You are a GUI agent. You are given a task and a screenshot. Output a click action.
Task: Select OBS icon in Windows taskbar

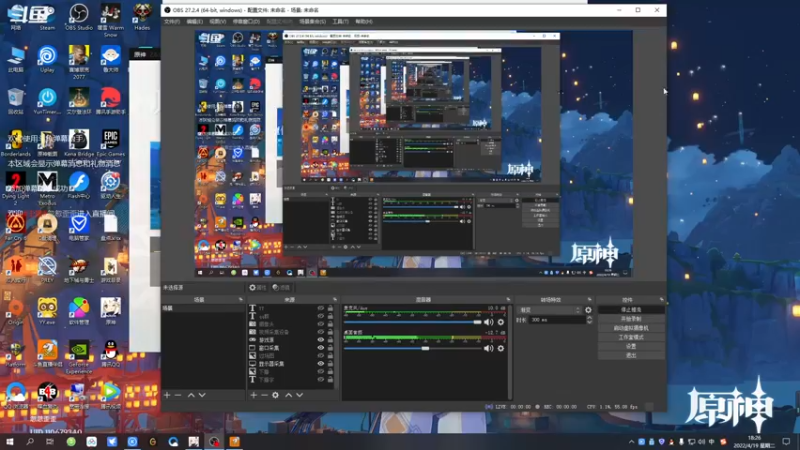(214, 441)
